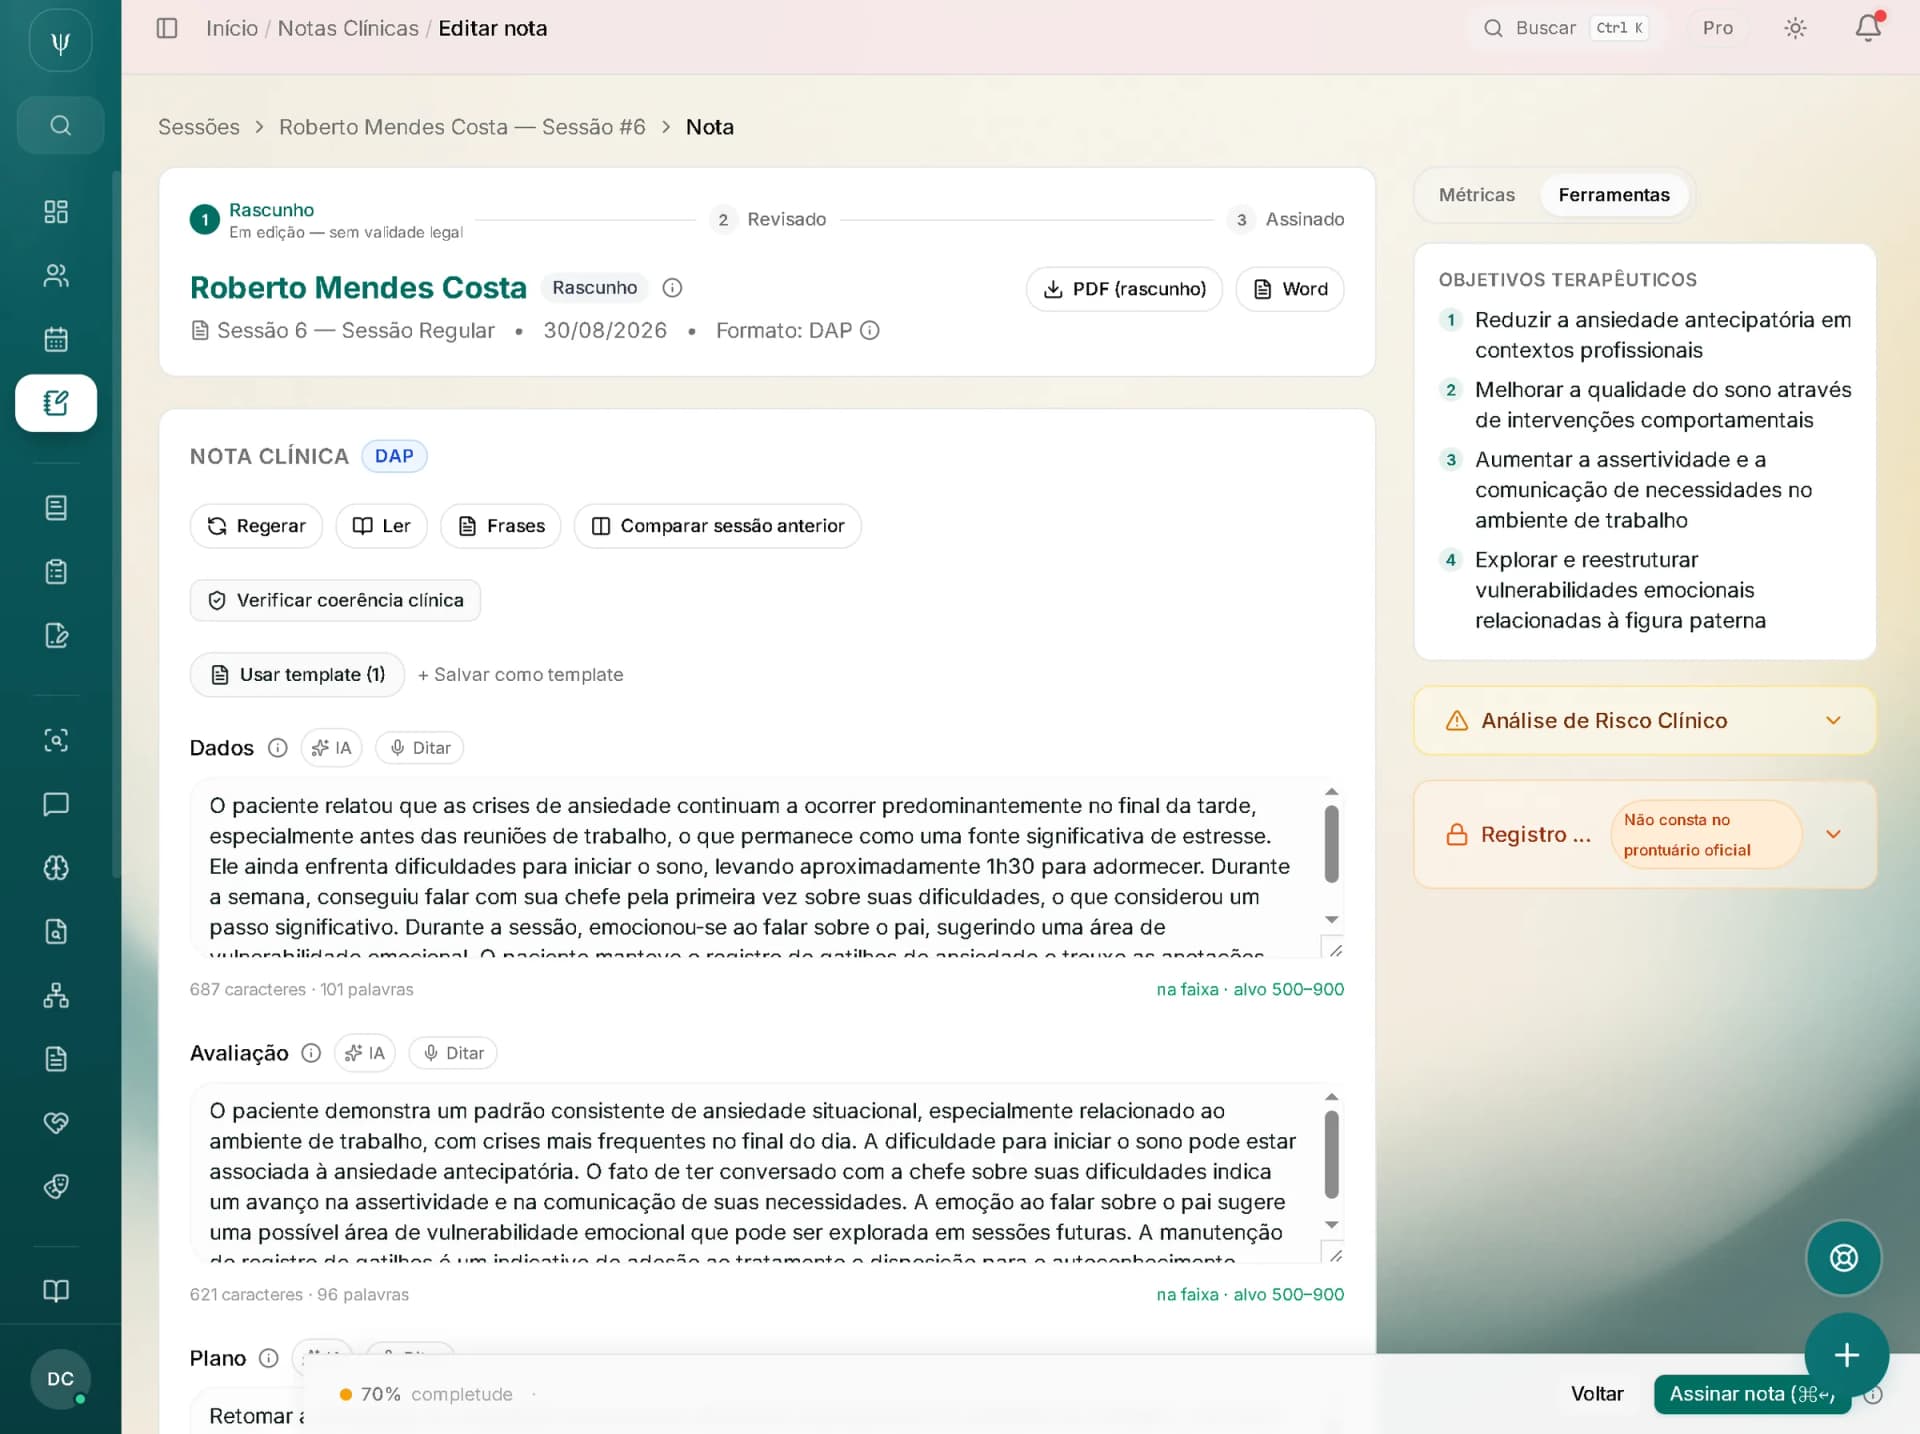Click Comparar sessão anterior
1920x1434 pixels.
(x=718, y=526)
